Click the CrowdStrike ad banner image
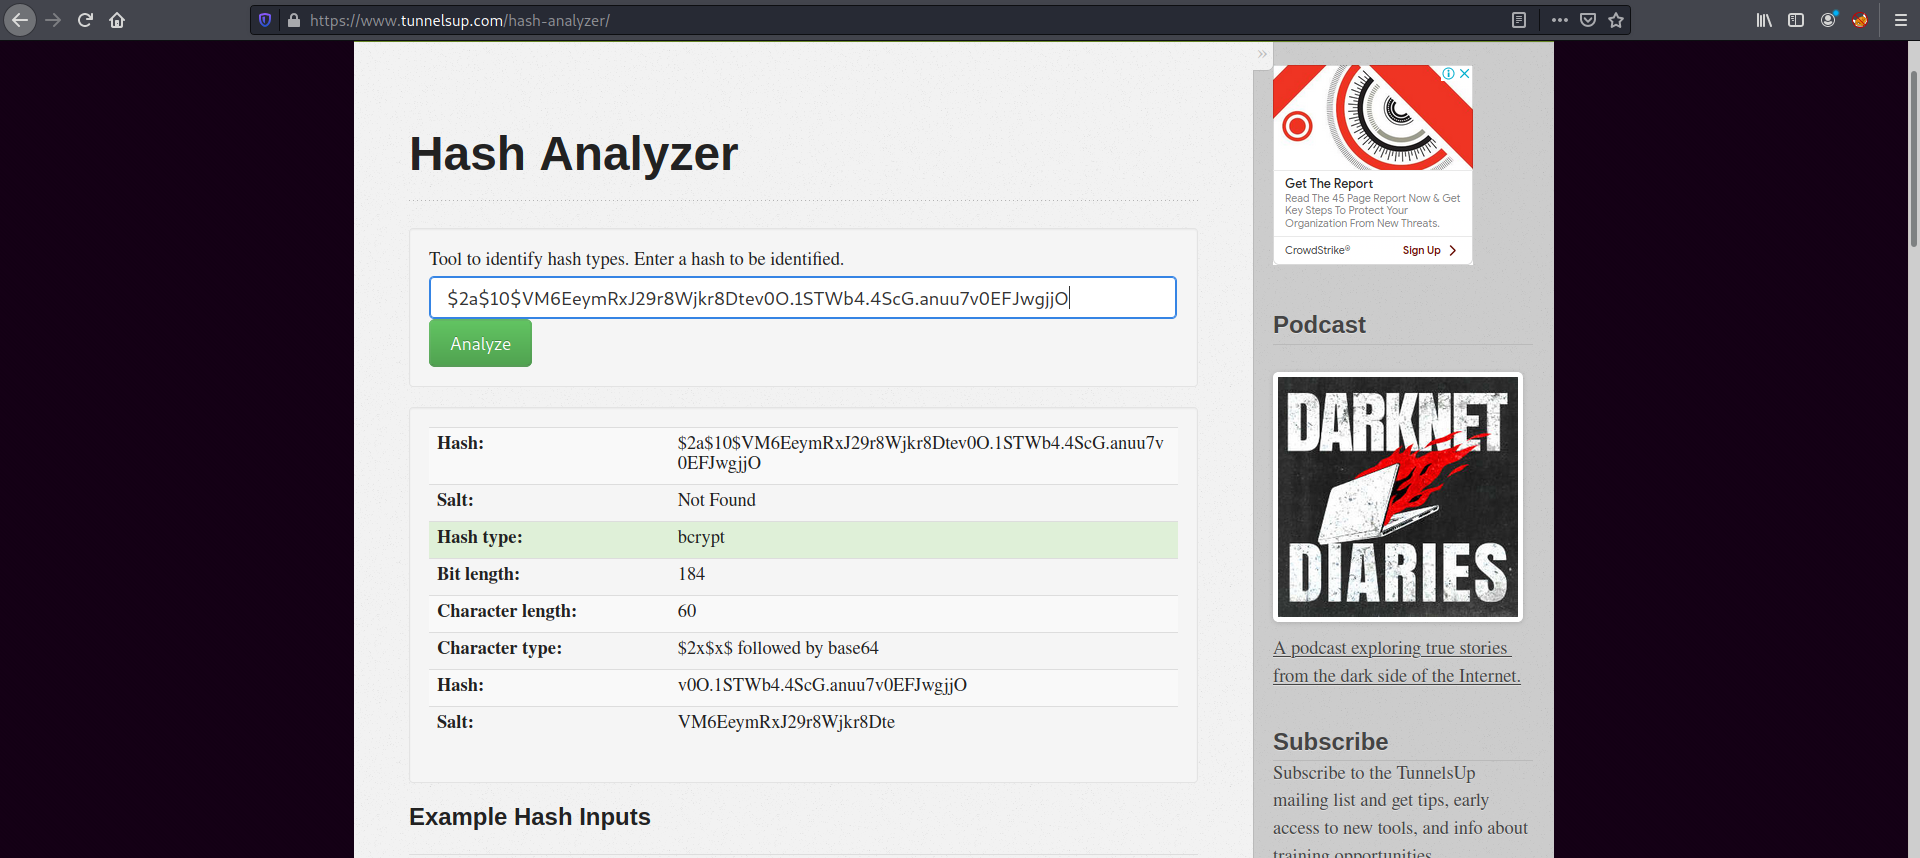The height and width of the screenshot is (858, 1920). (1372, 118)
